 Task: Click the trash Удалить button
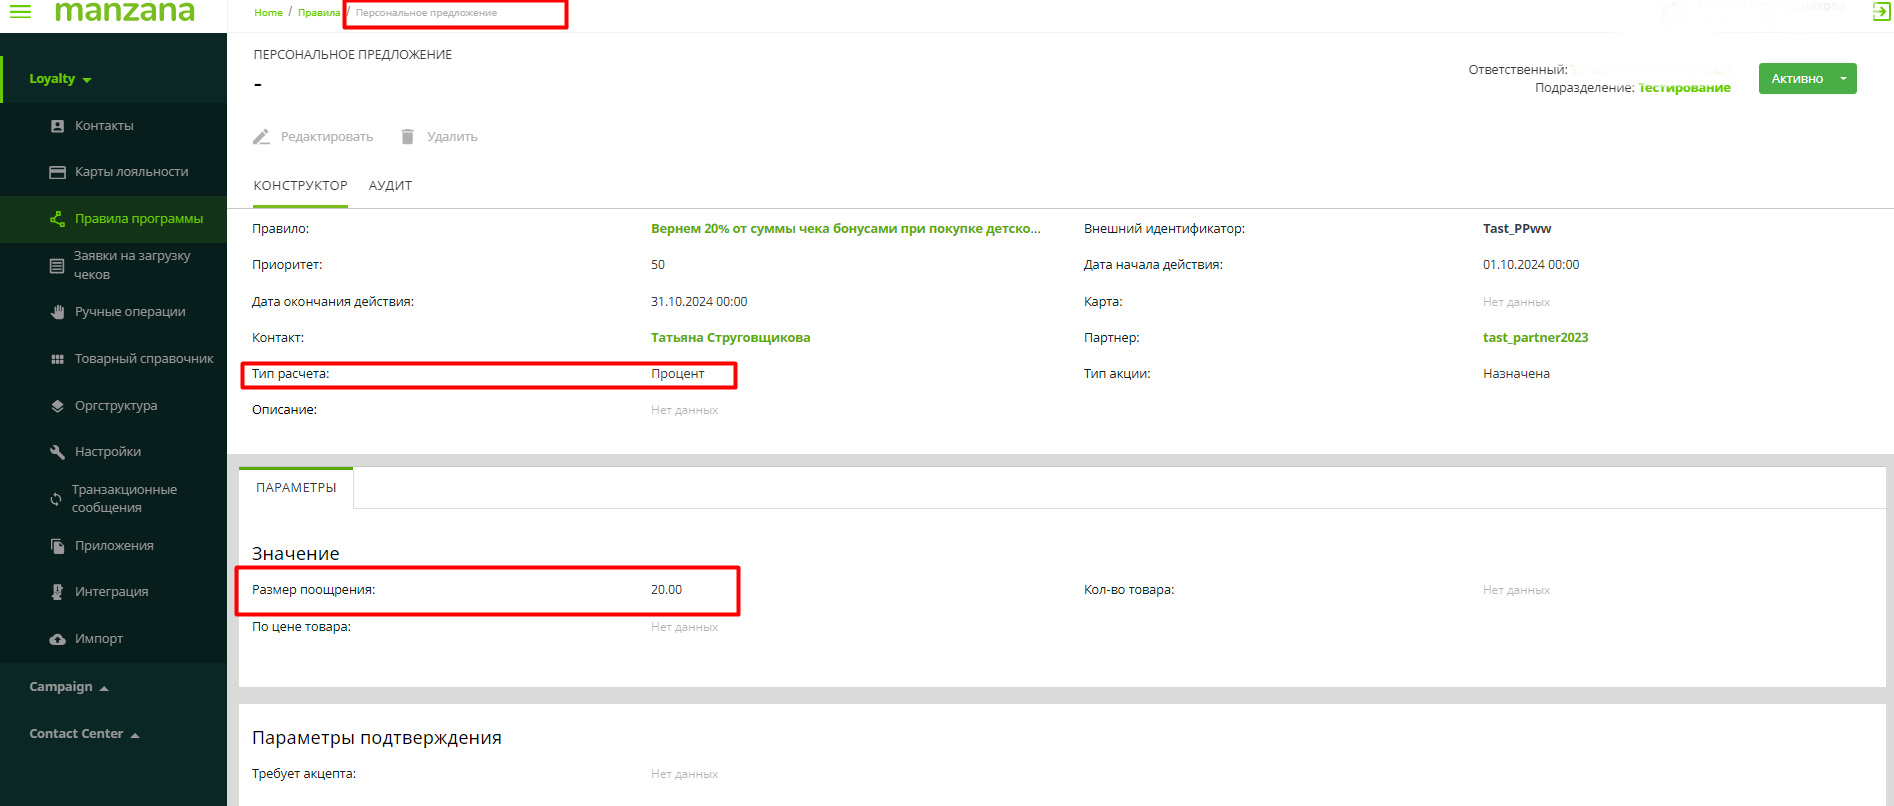coord(439,137)
